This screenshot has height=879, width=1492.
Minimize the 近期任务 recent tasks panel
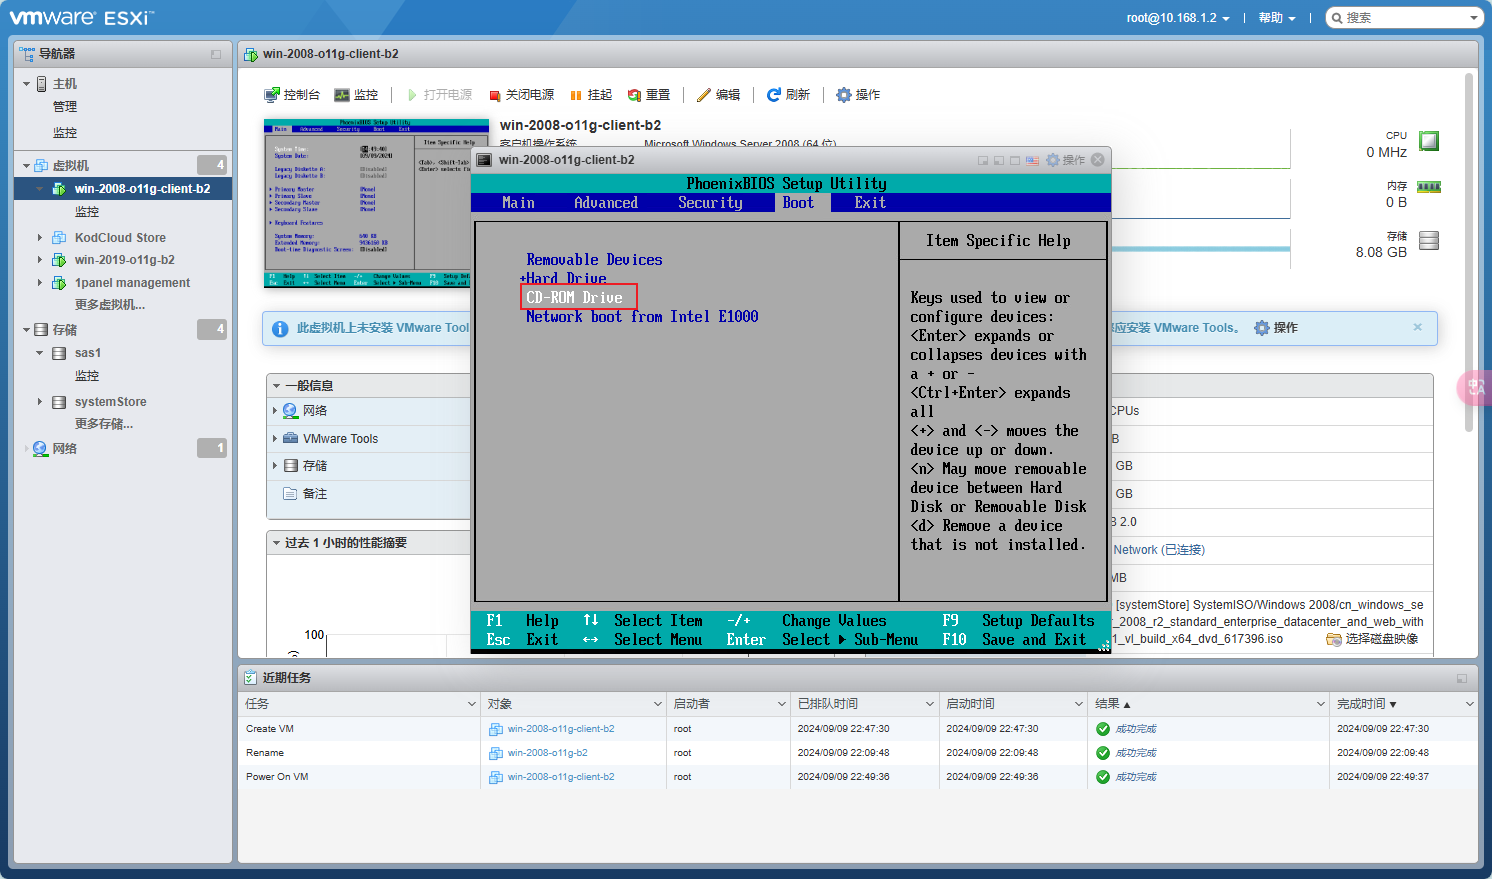[x=1462, y=678]
